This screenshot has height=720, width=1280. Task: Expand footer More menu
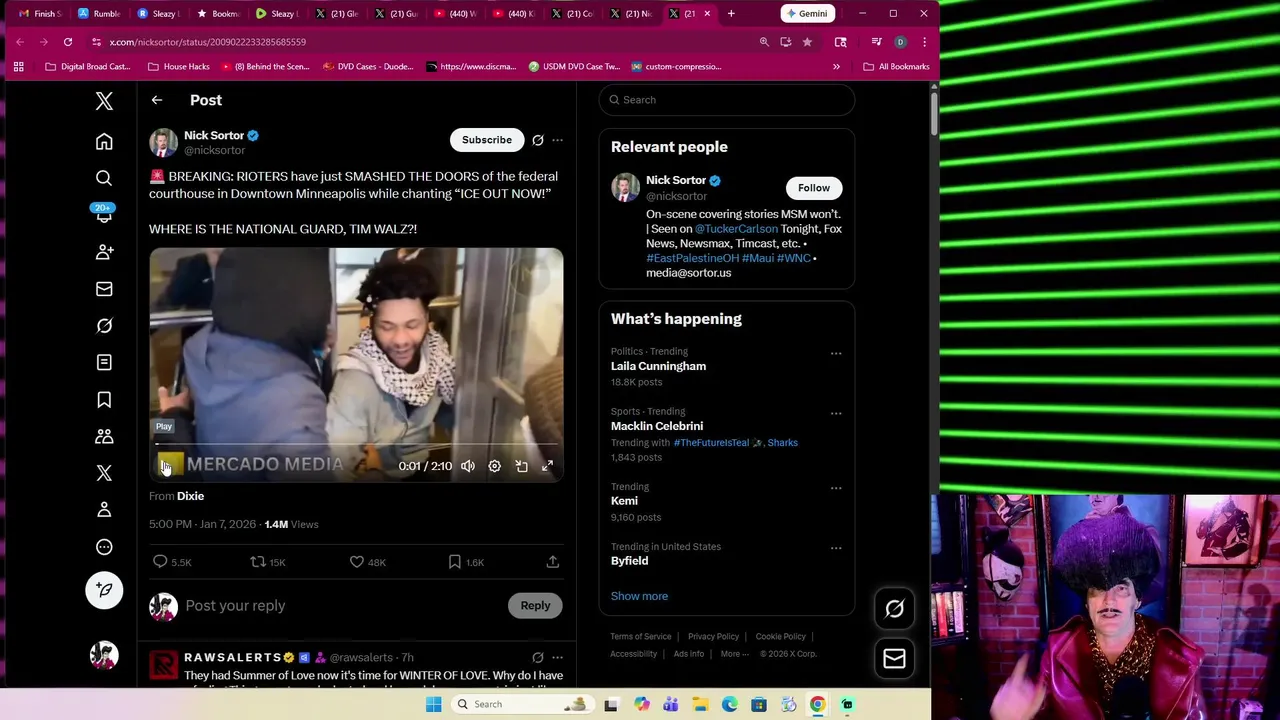click(x=734, y=654)
